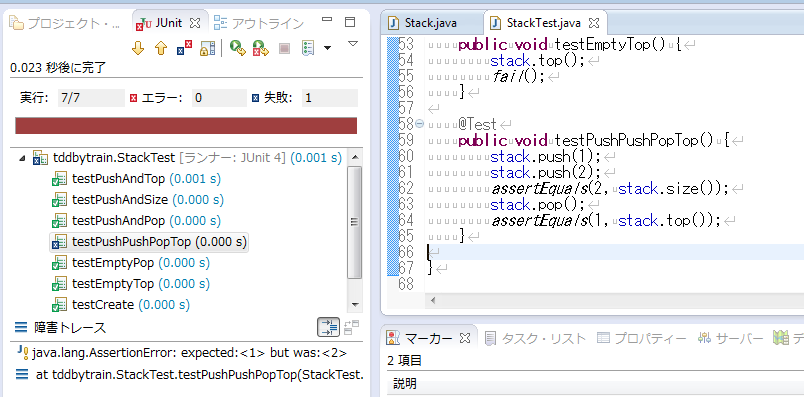This screenshot has height=397, width=804.
Task: Click the stop JUnit test run button
Action: (x=285, y=49)
